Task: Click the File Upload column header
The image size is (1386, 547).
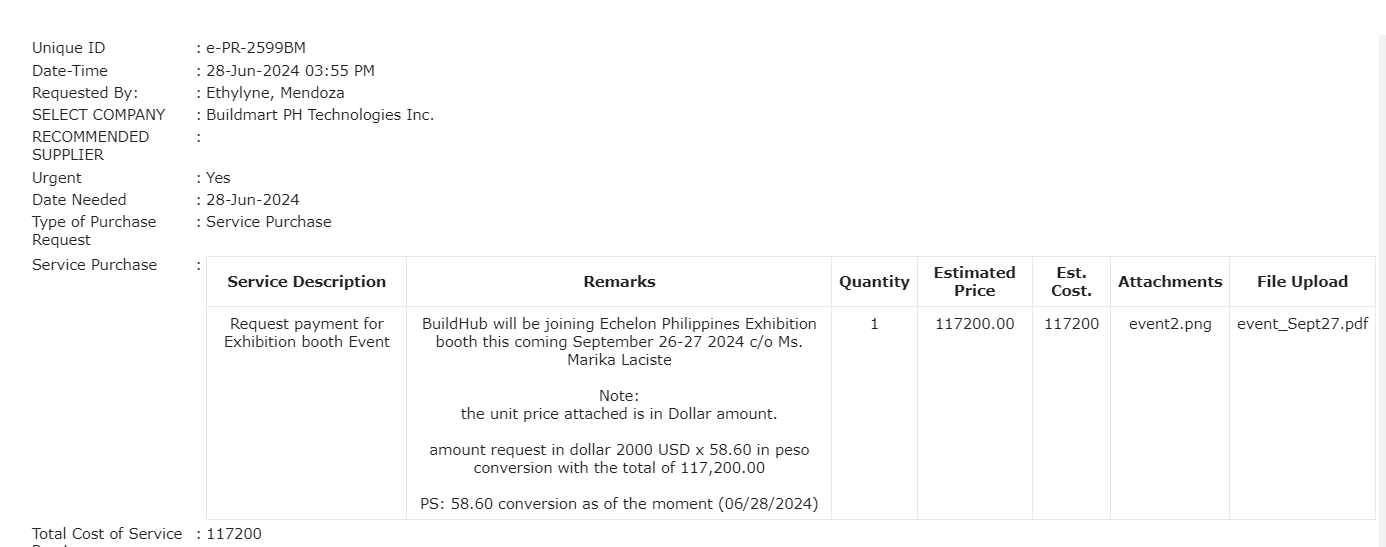Action: (1302, 282)
